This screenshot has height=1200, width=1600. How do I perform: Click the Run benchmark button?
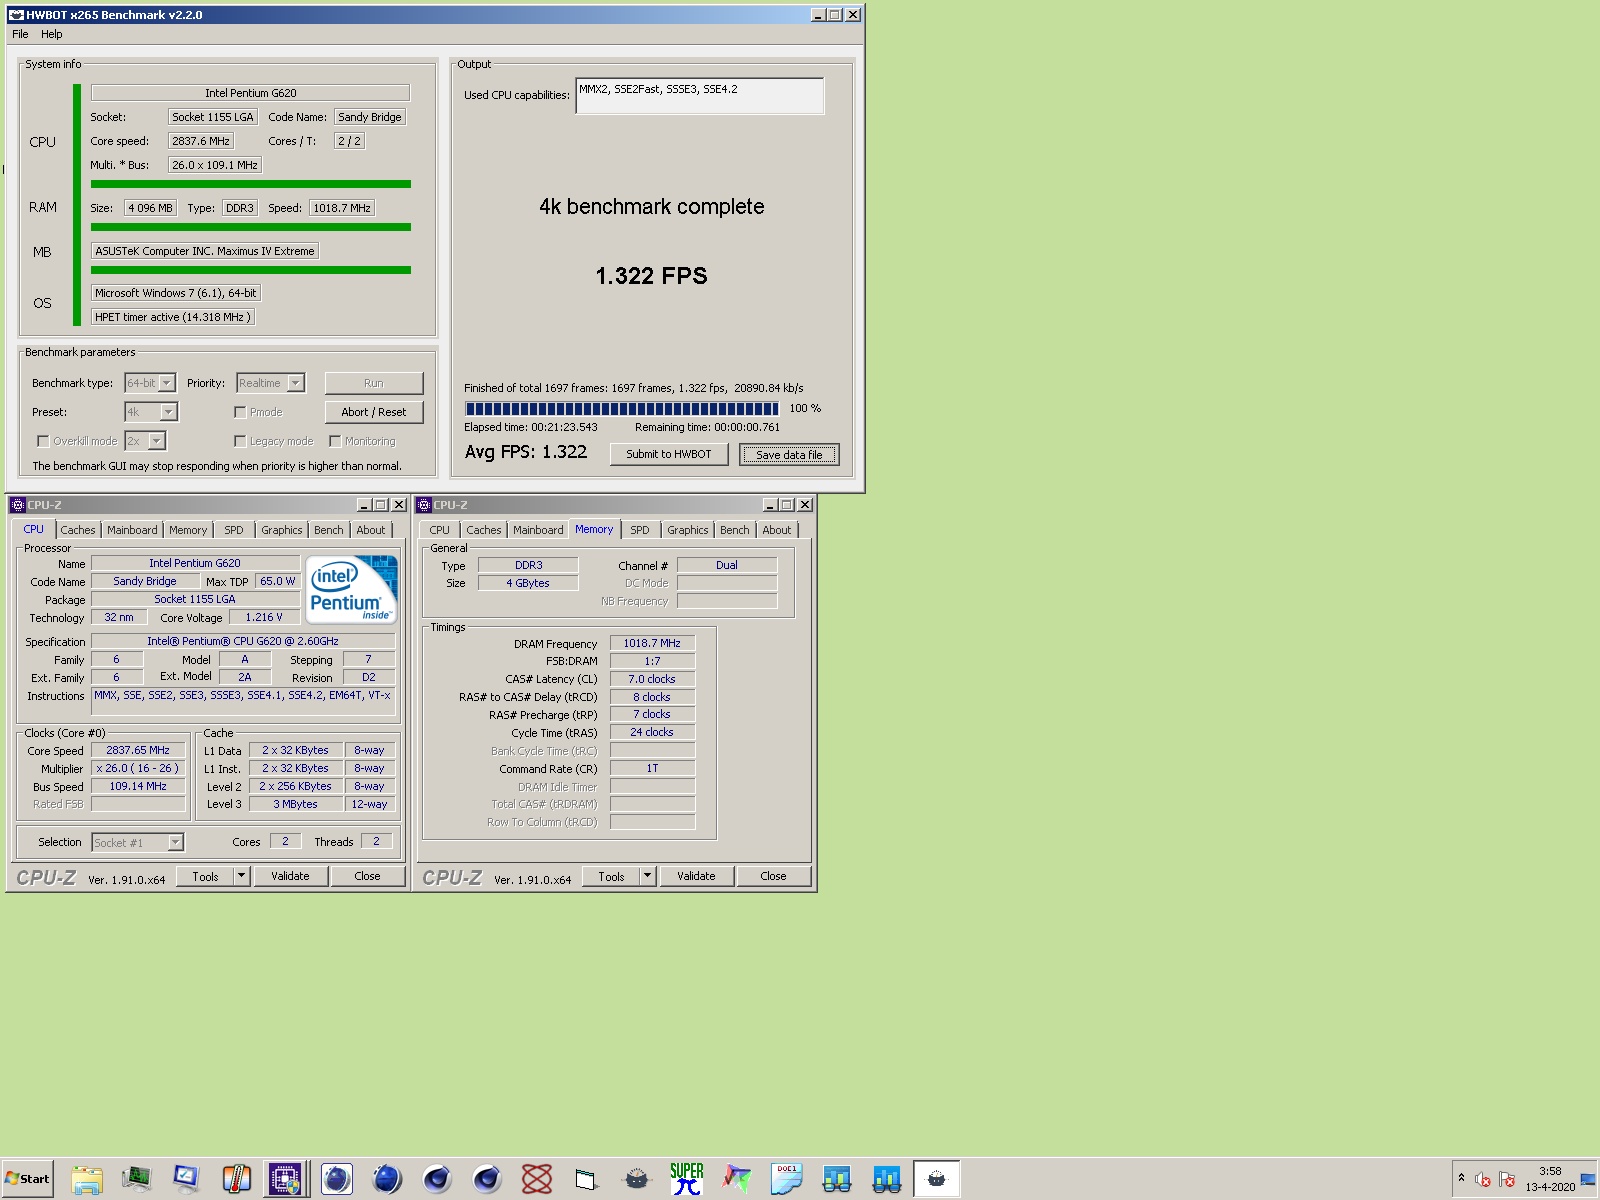click(374, 383)
